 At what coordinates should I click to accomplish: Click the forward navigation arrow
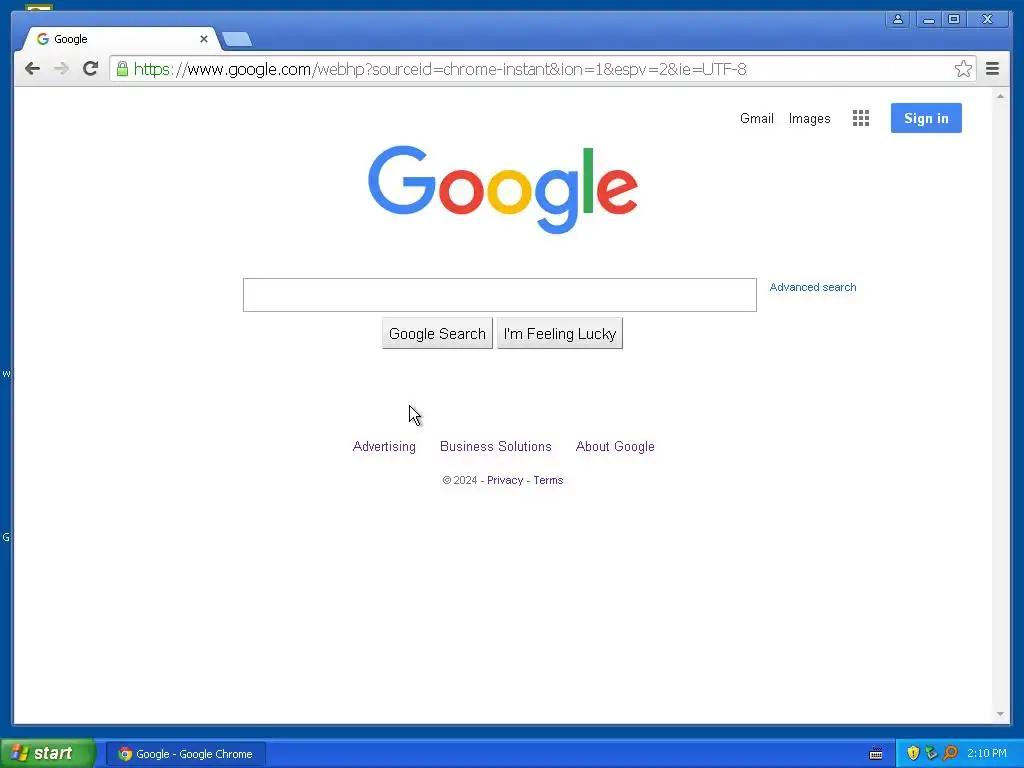click(x=61, y=69)
